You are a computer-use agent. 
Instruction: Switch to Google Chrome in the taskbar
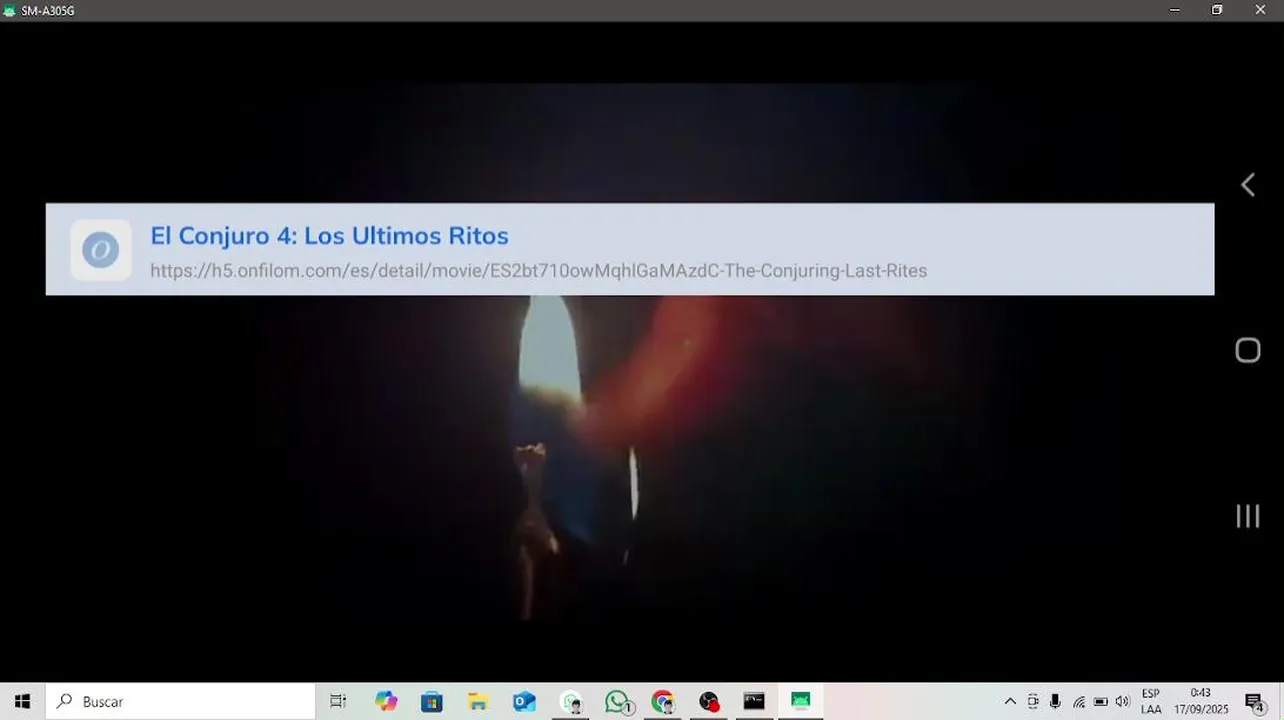[x=663, y=702]
